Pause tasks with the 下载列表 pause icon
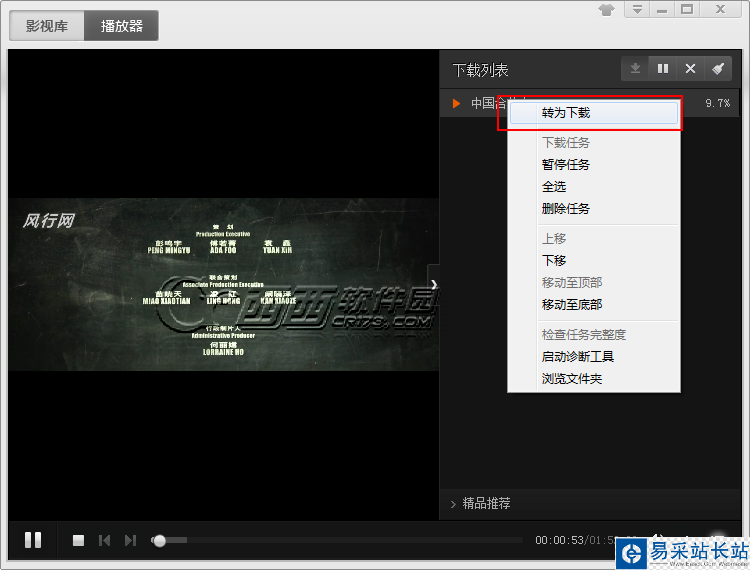This screenshot has height=570, width=750. [x=662, y=69]
